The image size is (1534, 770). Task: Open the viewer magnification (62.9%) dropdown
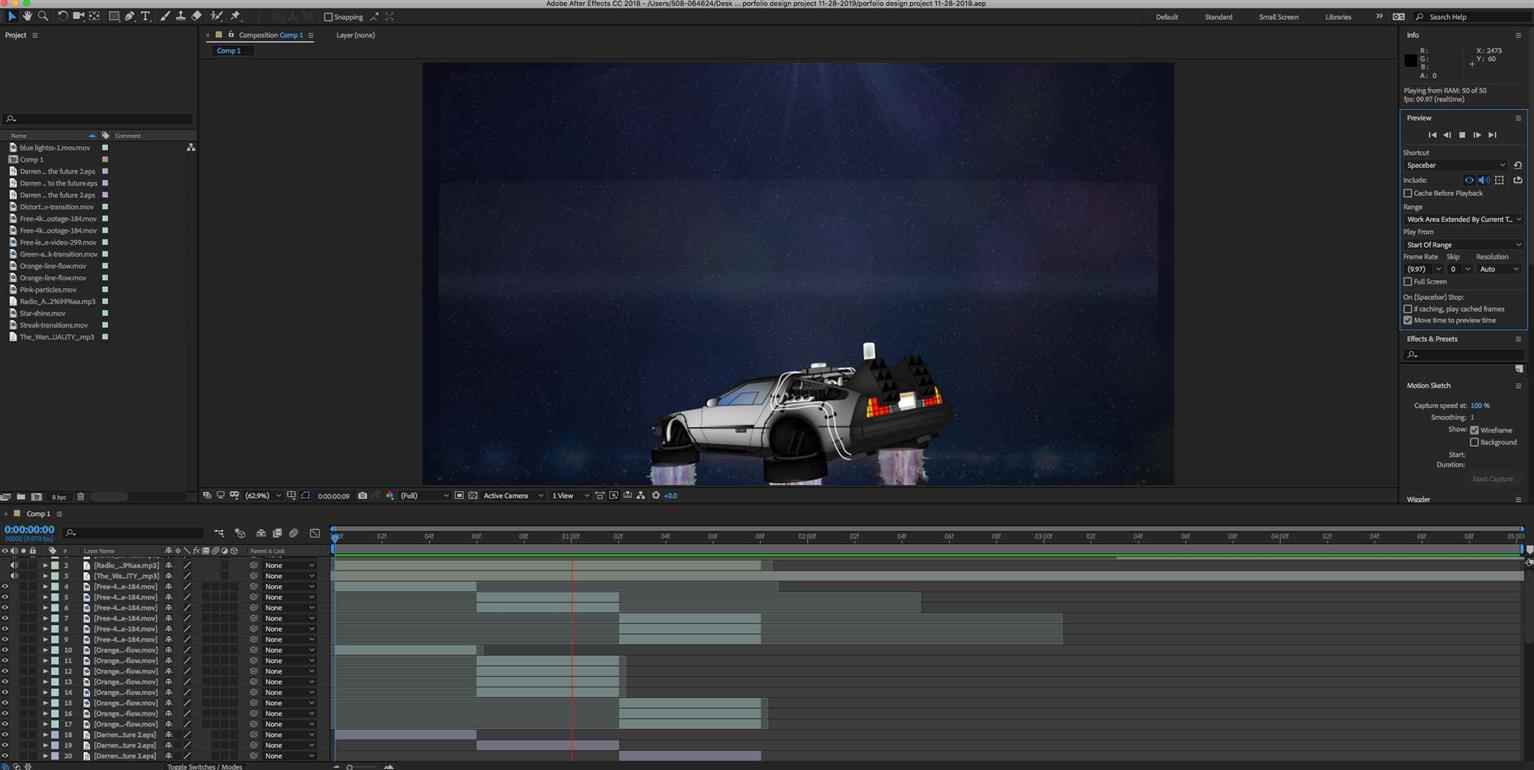262,496
